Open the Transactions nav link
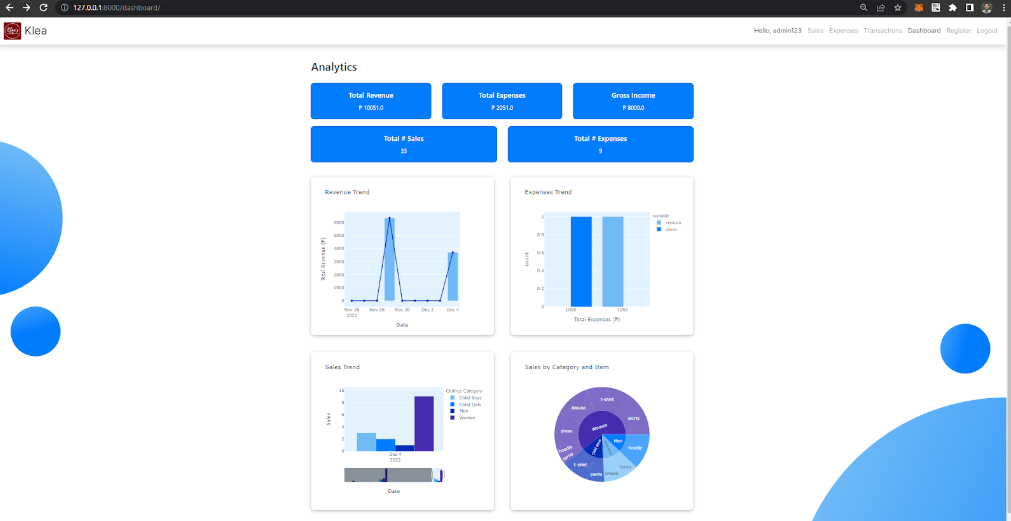This screenshot has height=521, width=1011. tap(883, 31)
